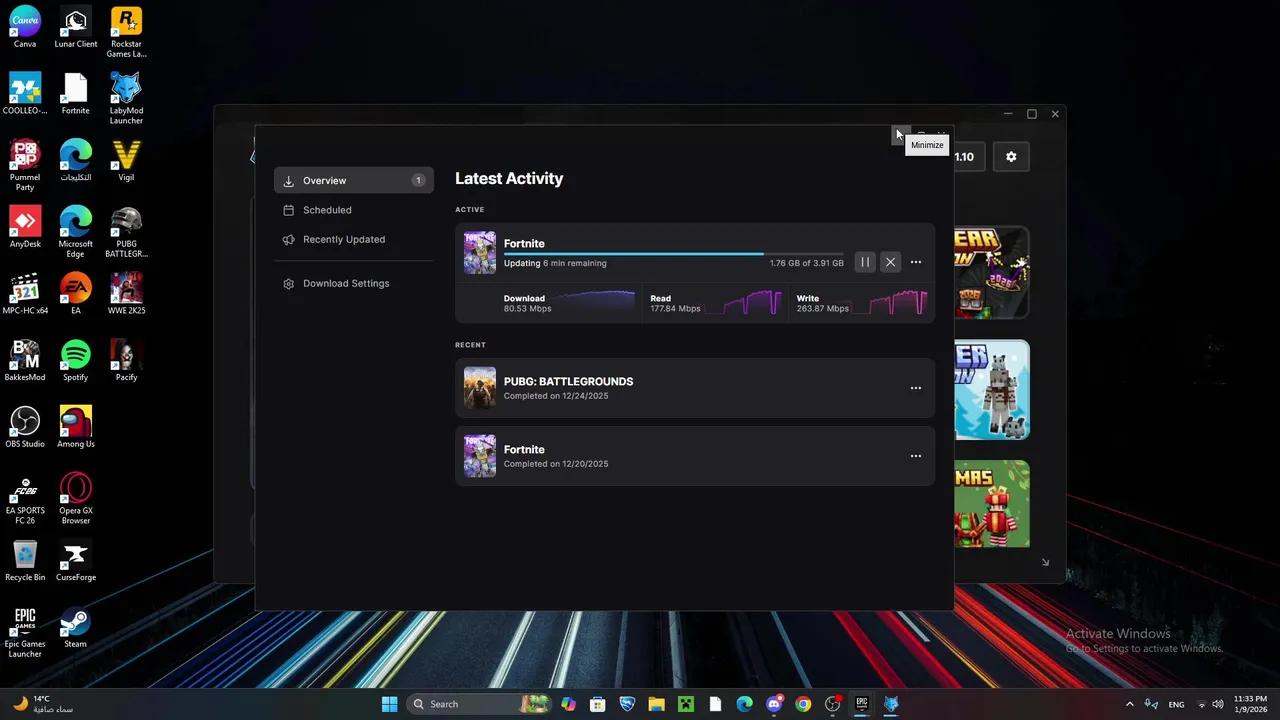Select LabyMod Launcher desktop icon
Viewport: 1280px width, 720px height.
pos(126,98)
